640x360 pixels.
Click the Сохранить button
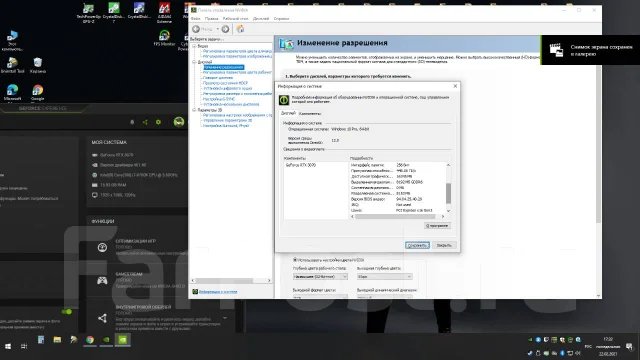417,245
